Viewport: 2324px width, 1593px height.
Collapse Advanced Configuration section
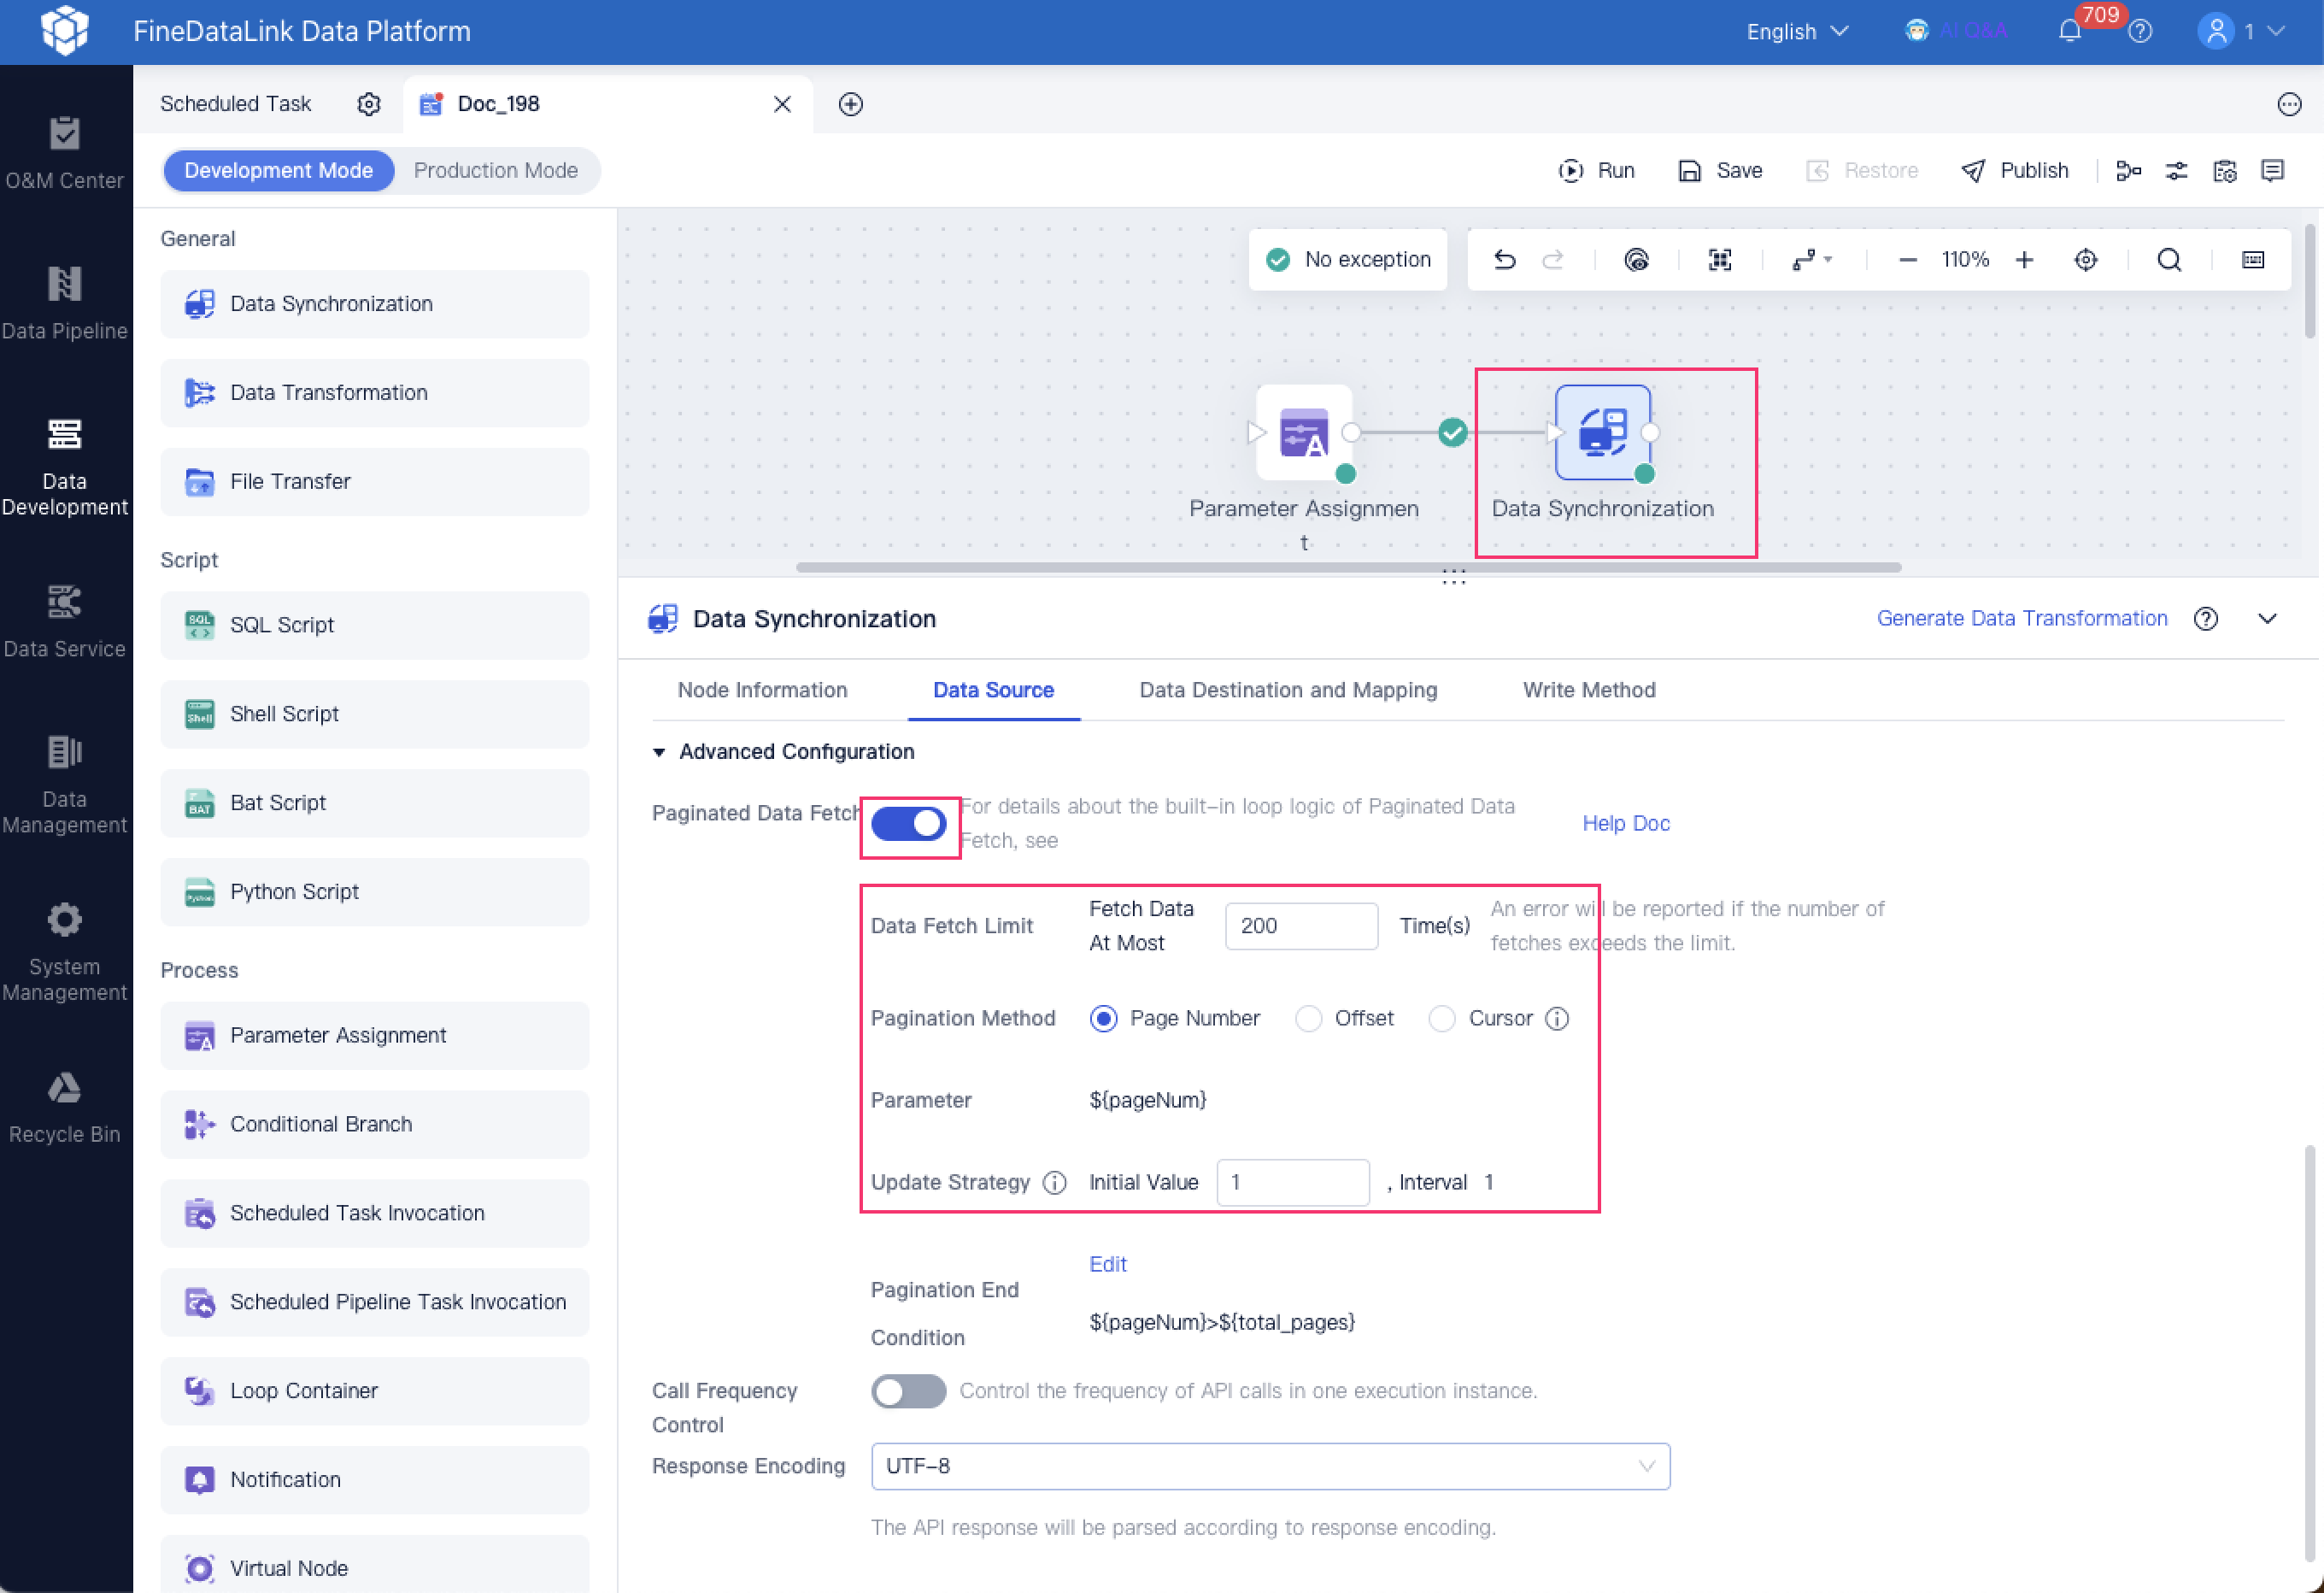659,752
